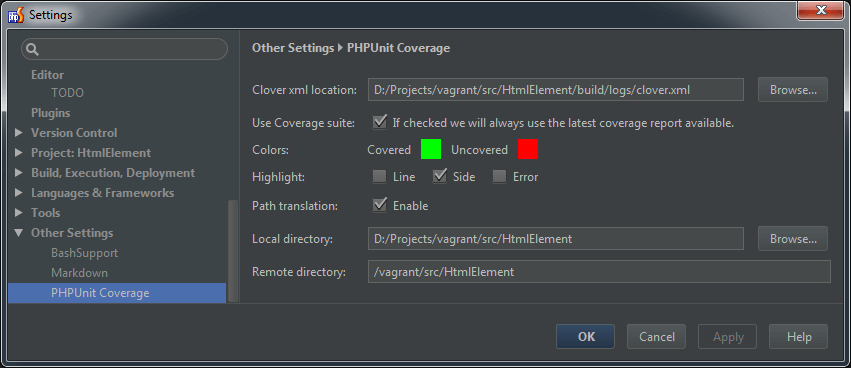Screen dimensions: 851x368
Task: Click the Clover xml location field
Action: pyautogui.click(x=556, y=90)
